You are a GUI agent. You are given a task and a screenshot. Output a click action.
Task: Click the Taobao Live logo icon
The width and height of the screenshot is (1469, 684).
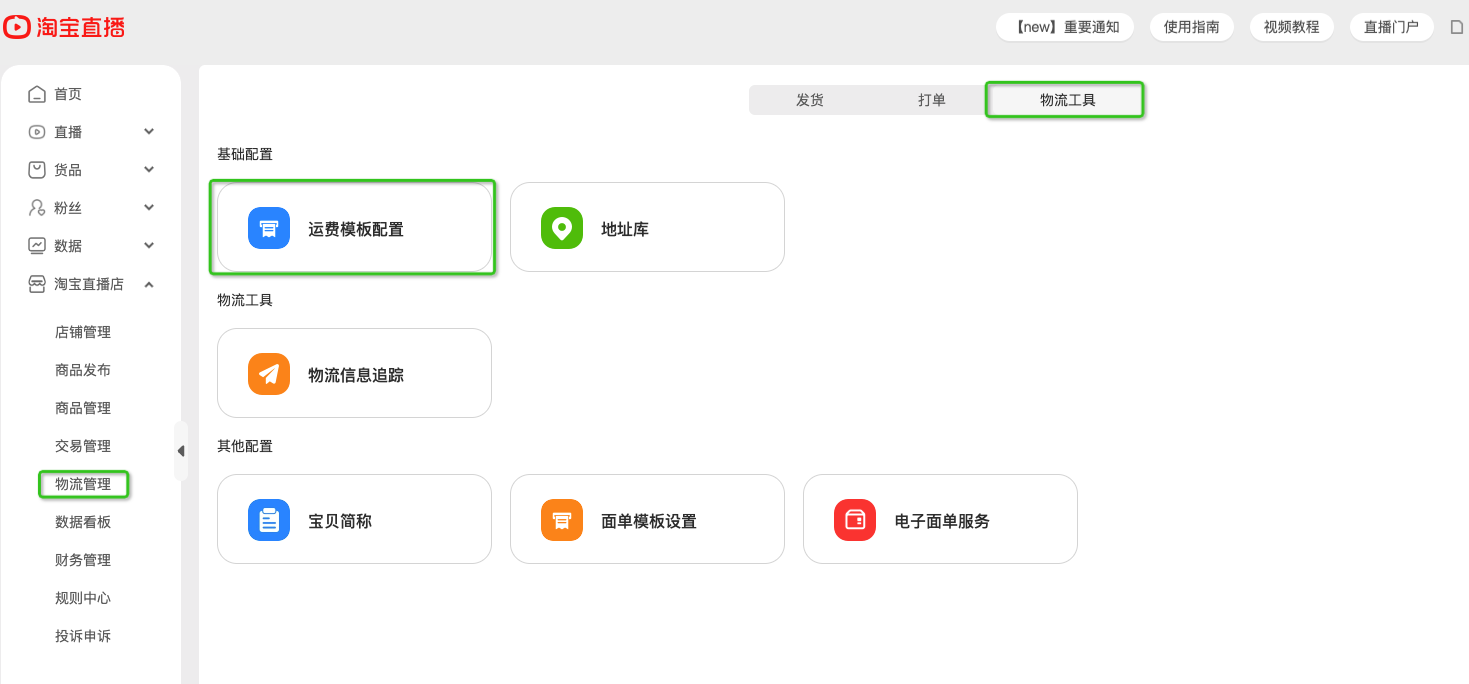17,27
